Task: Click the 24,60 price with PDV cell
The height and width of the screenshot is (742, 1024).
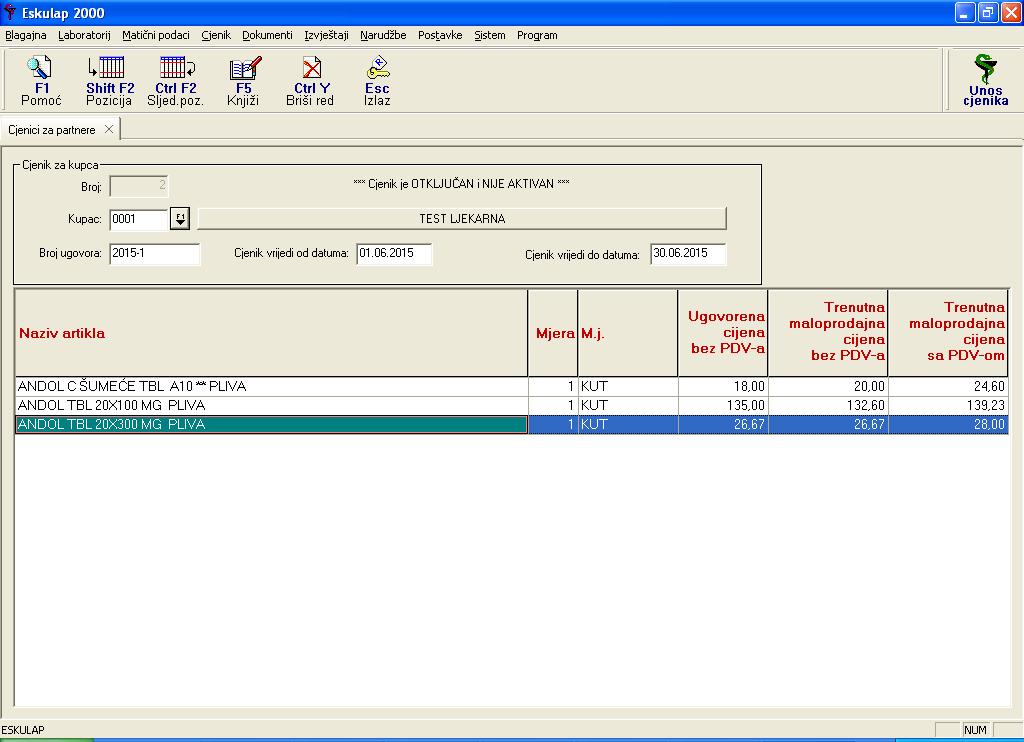Action: [x=948, y=386]
